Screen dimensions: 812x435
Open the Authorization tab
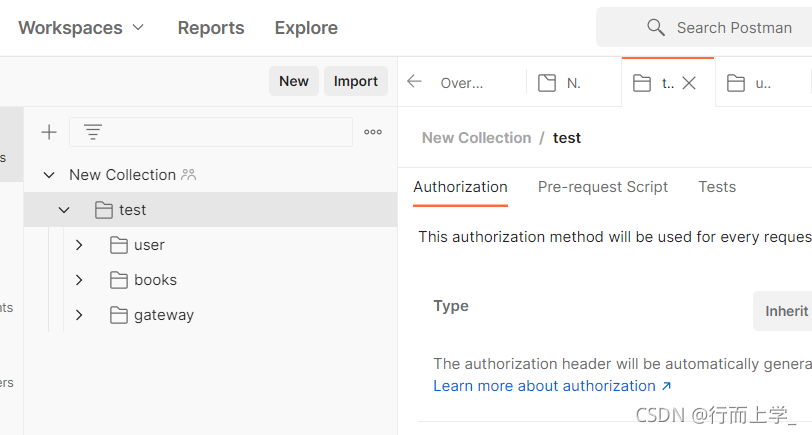[460, 187]
